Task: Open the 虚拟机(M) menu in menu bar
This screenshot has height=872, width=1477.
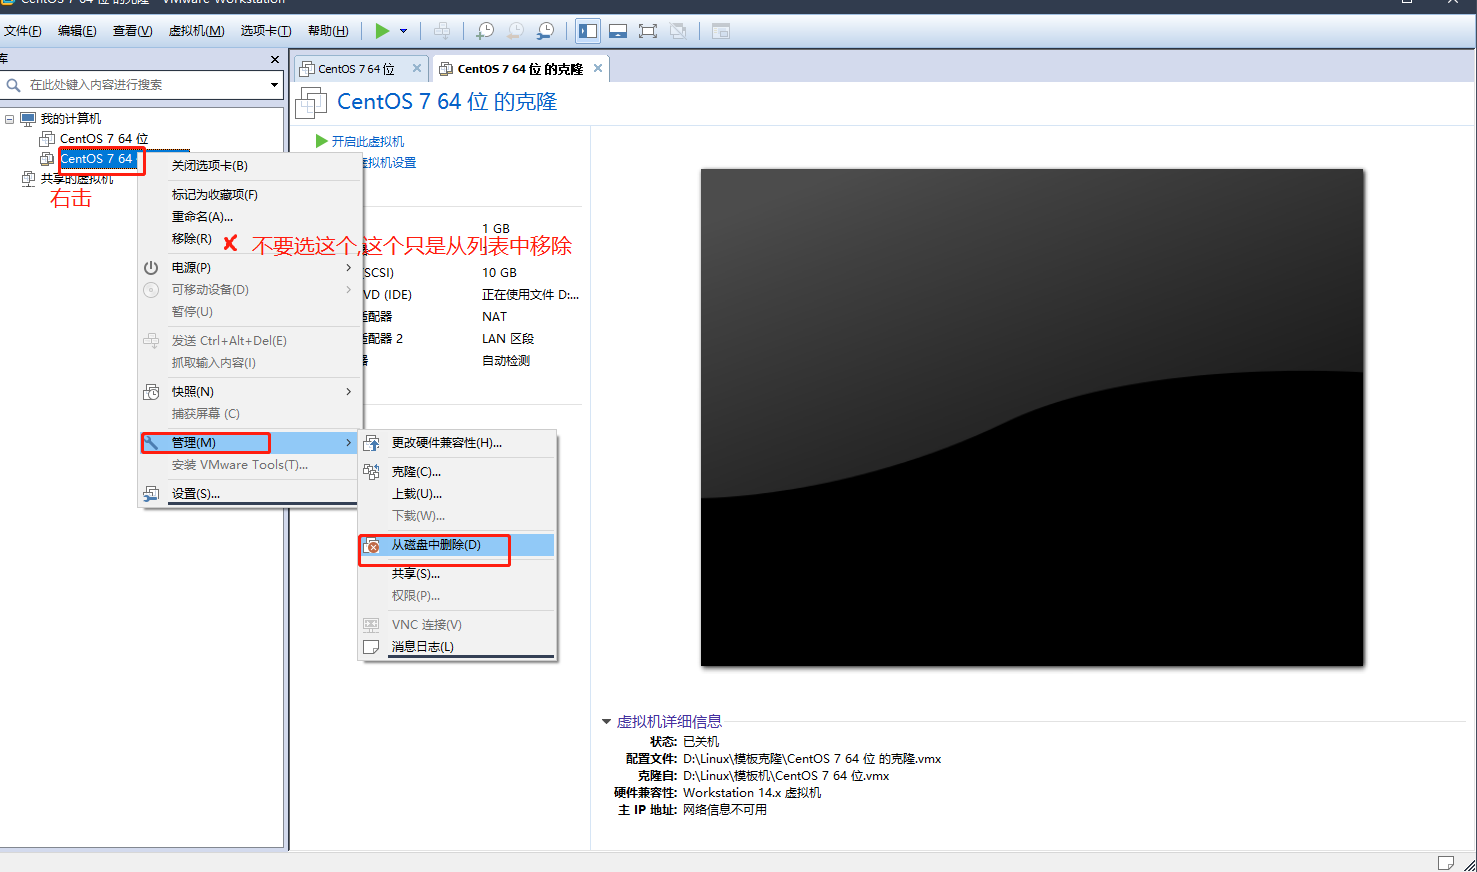Action: (x=196, y=31)
